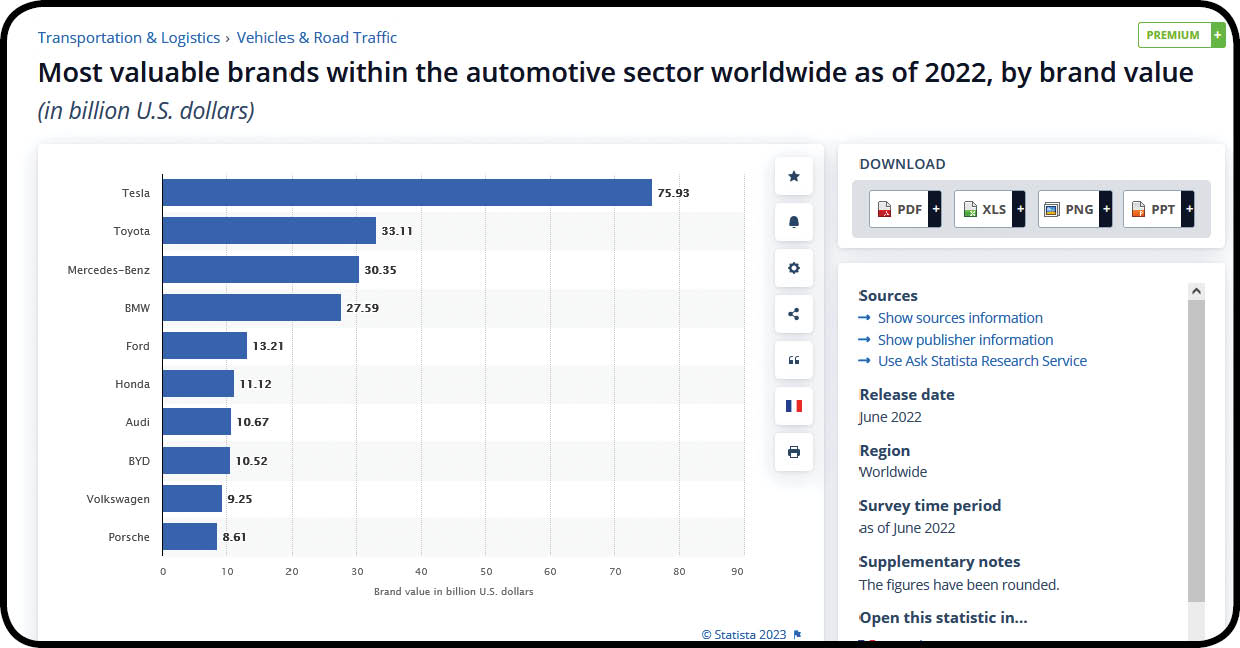The width and height of the screenshot is (1240, 648).
Task: Click the Audi bar in chart
Action: (x=197, y=422)
